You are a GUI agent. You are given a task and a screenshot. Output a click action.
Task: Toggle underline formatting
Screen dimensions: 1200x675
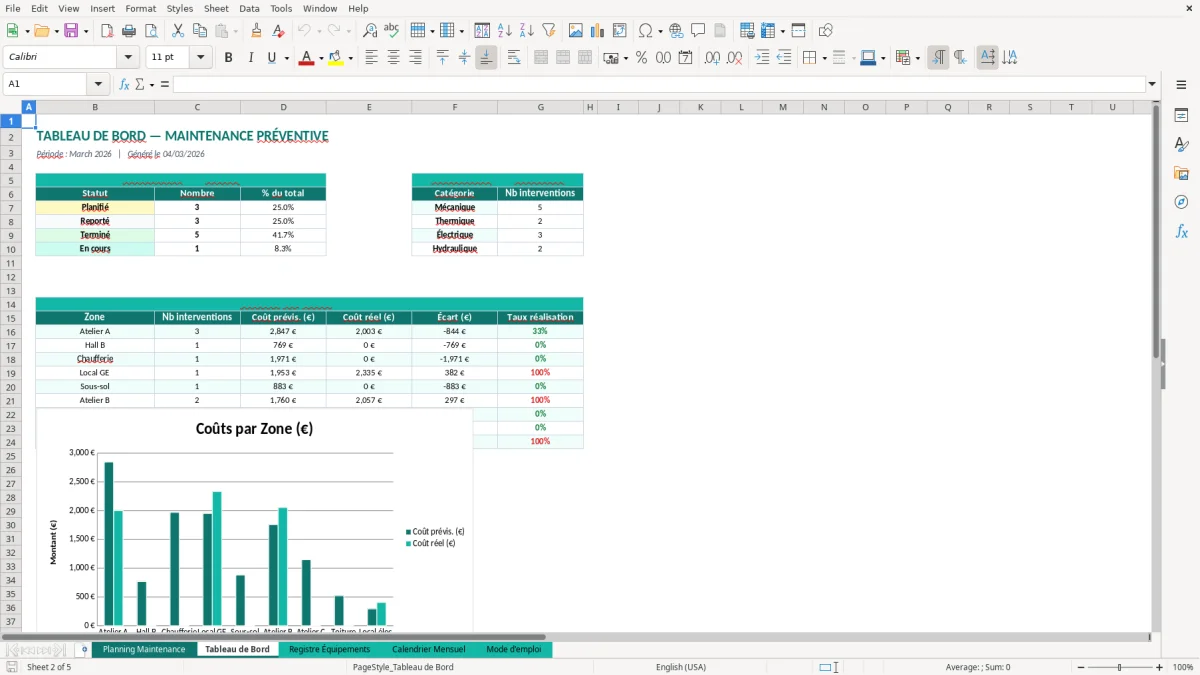(271, 58)
